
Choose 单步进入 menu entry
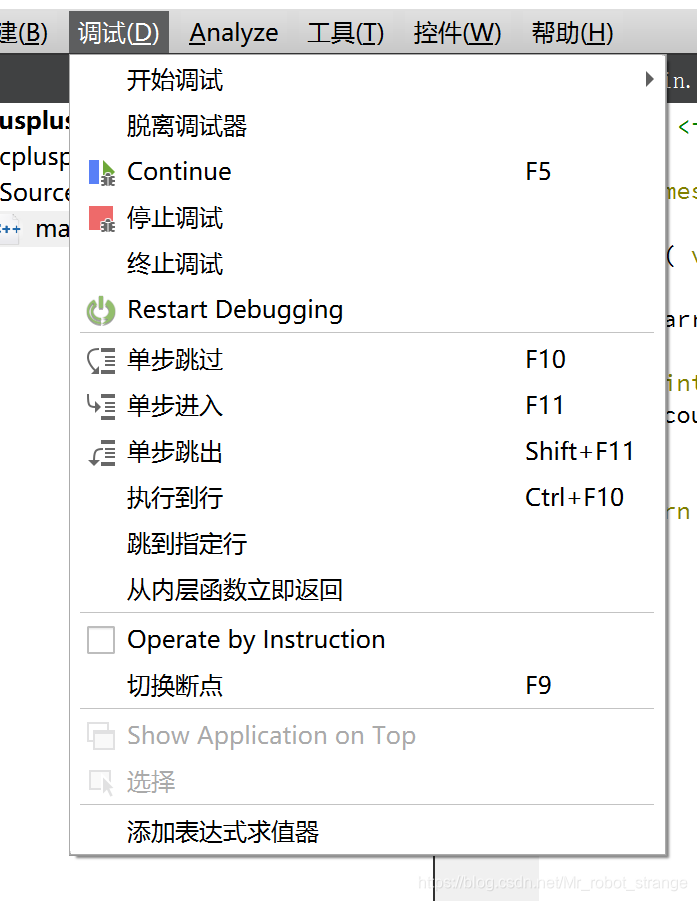tap(368, 406)
